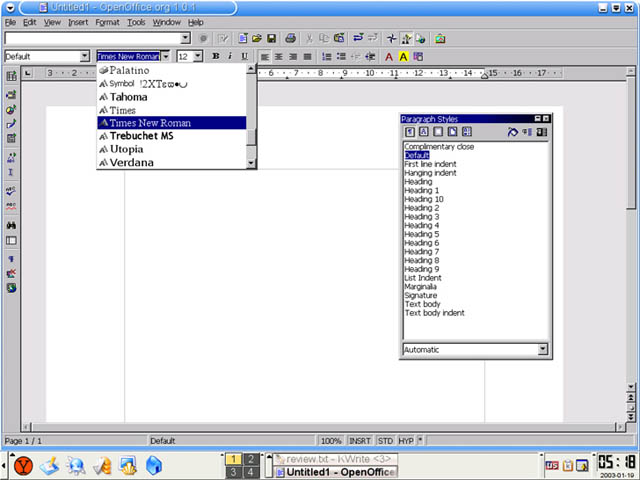Click the yellow Highlighting icon
The image size is (640, 480).
[x=403, y=56]
